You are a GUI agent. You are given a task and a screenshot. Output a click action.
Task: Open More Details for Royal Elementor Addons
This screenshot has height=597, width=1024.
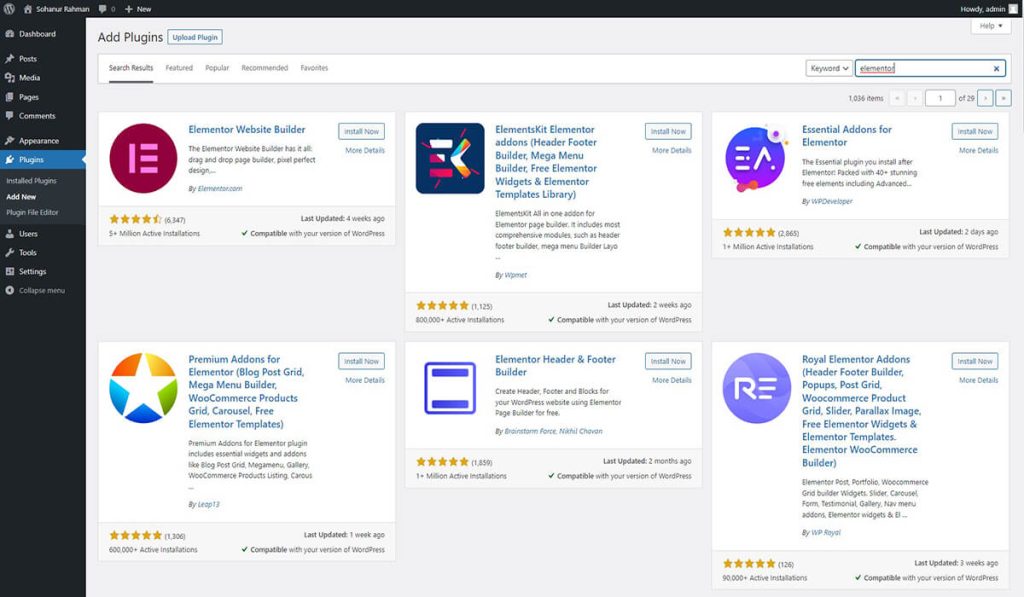click(978, 380)
